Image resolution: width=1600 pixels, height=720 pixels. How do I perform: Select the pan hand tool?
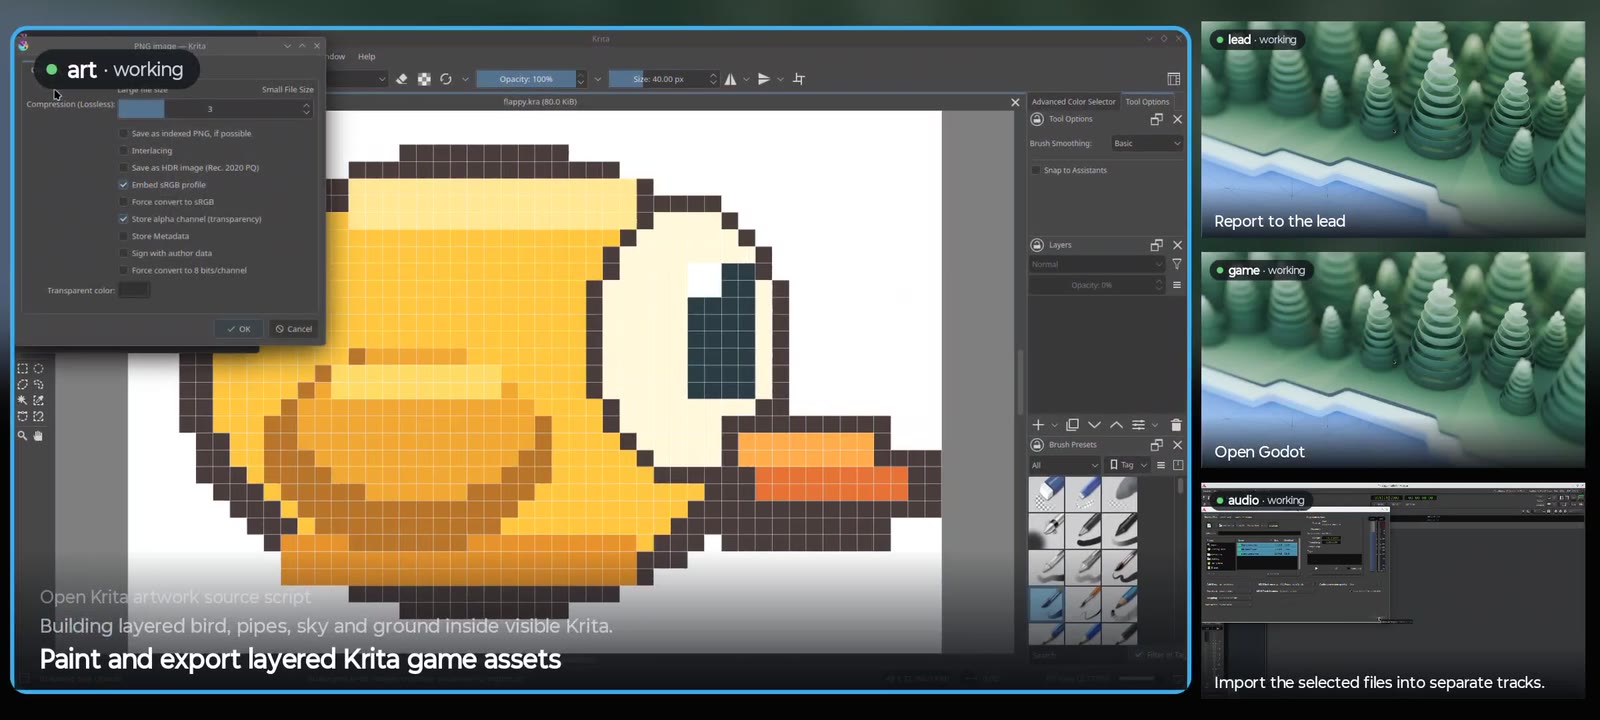39,436
